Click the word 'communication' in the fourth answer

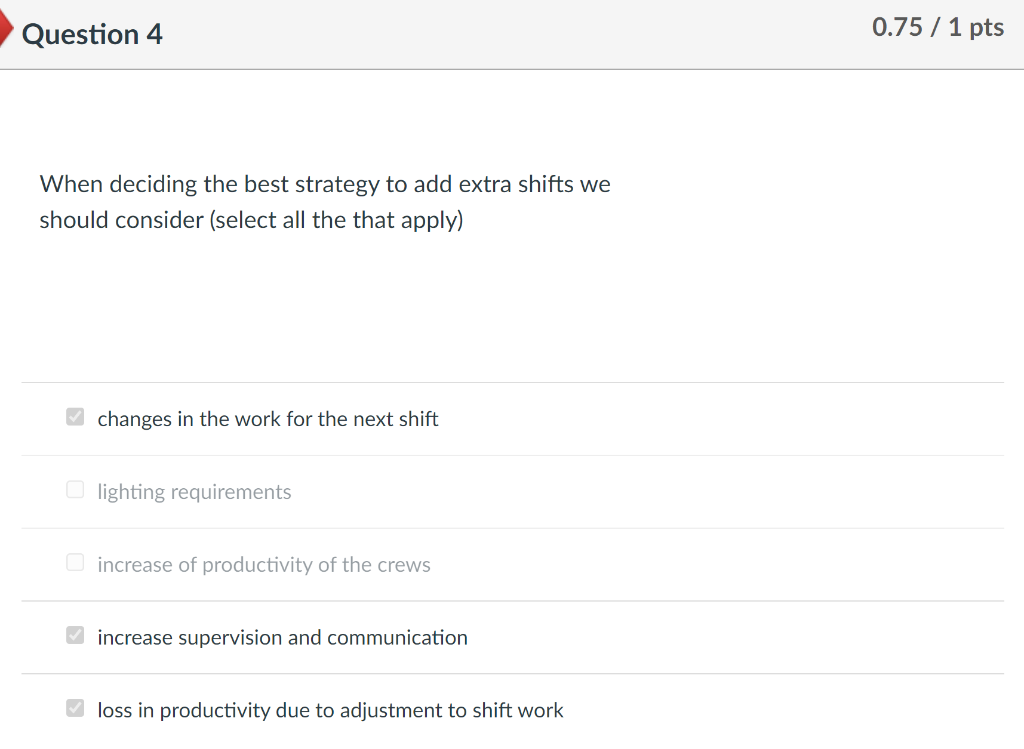tap(397, 638)
